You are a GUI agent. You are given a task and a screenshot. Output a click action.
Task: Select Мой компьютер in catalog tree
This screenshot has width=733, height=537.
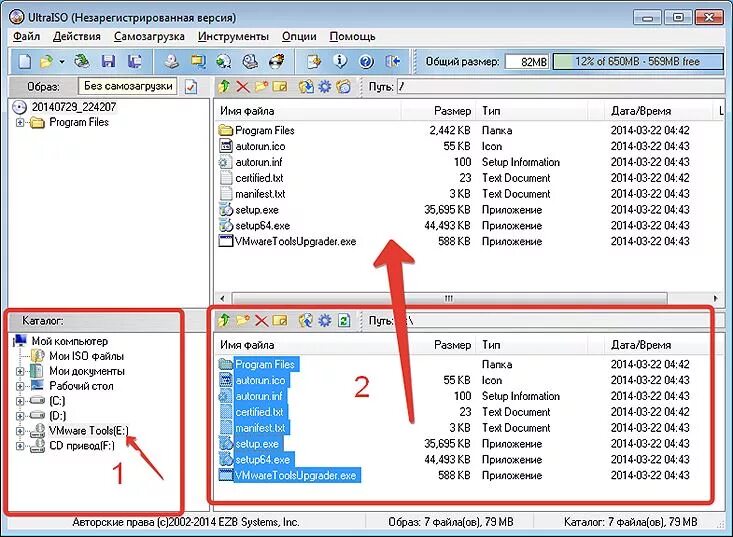tap(69, 341)
